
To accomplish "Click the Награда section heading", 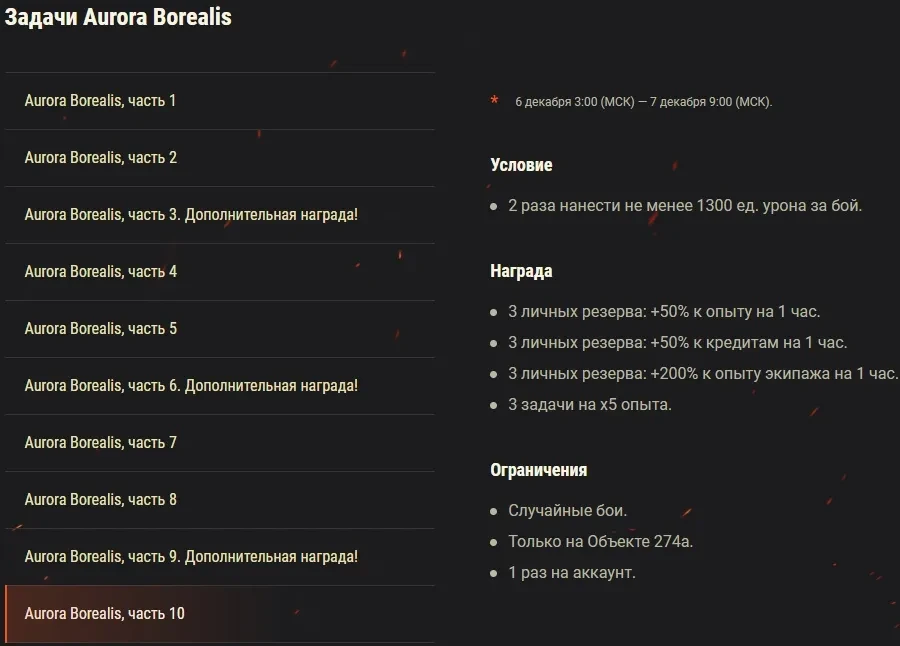I will (521, 271).
